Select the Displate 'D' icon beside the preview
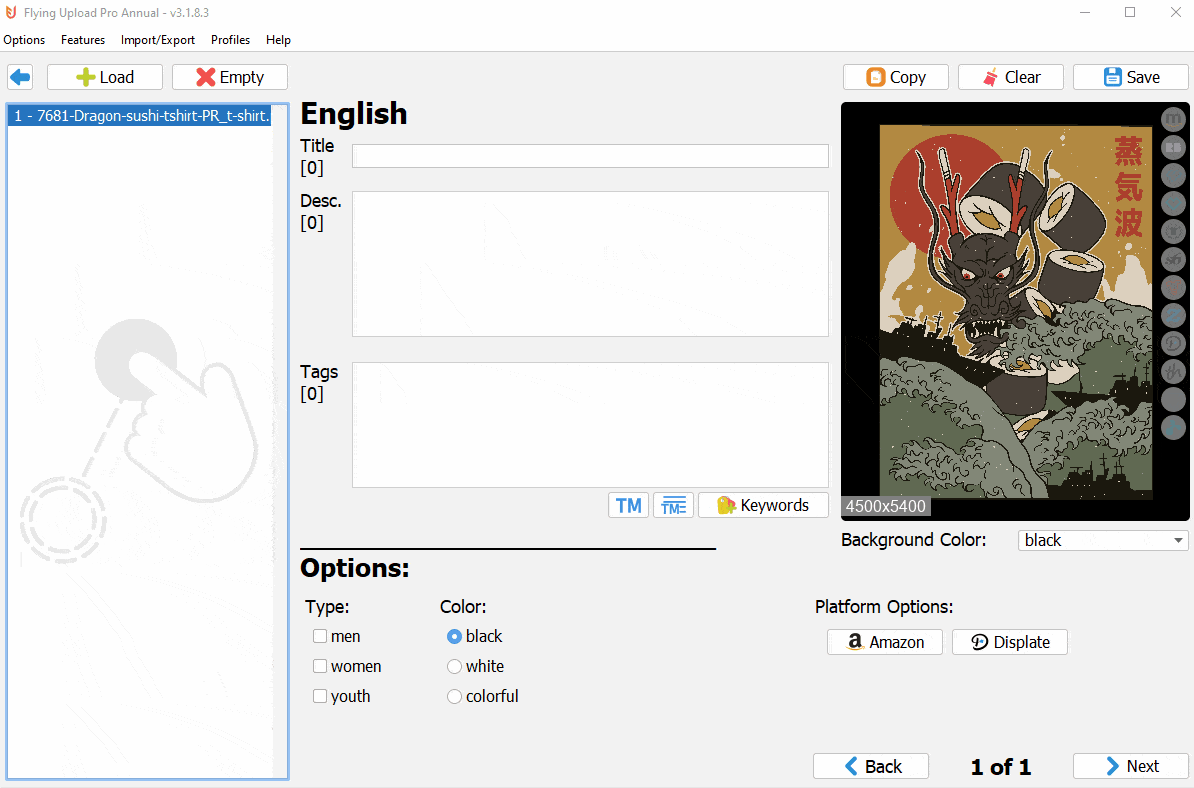This screenshot has width=1194, height=788. click(x=1173, y=343)
